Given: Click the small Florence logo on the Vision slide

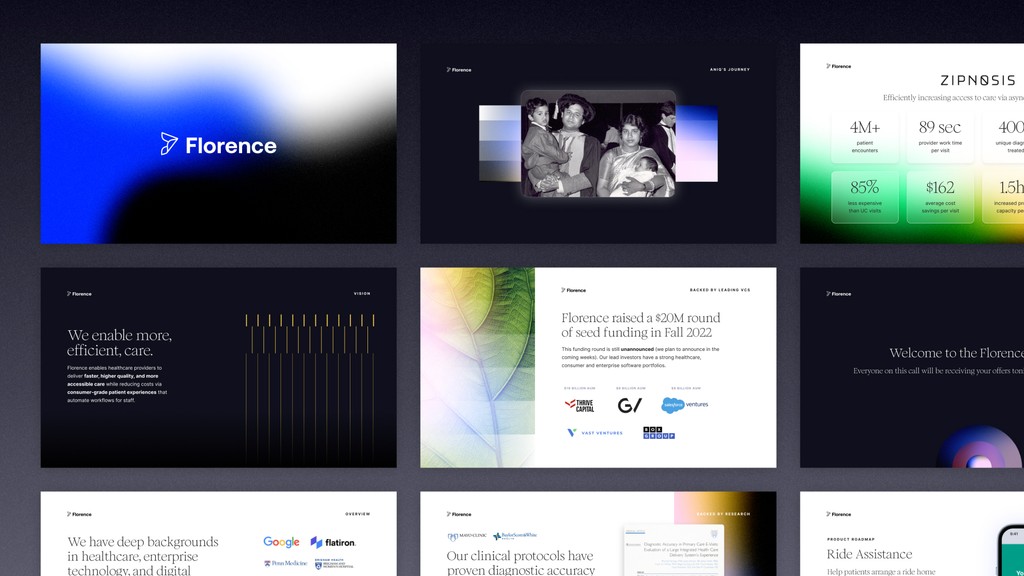Looking at the screenshot, I should (x=79, y=294).
